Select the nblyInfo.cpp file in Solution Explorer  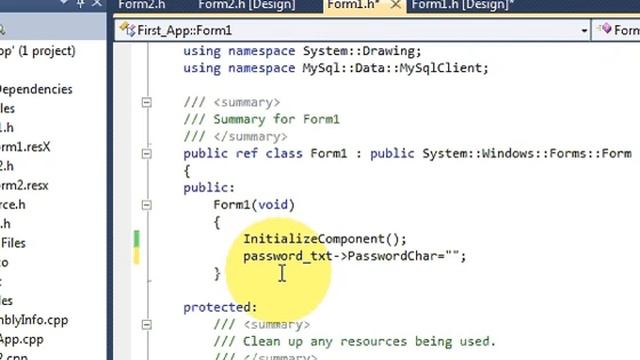(33, 320)
